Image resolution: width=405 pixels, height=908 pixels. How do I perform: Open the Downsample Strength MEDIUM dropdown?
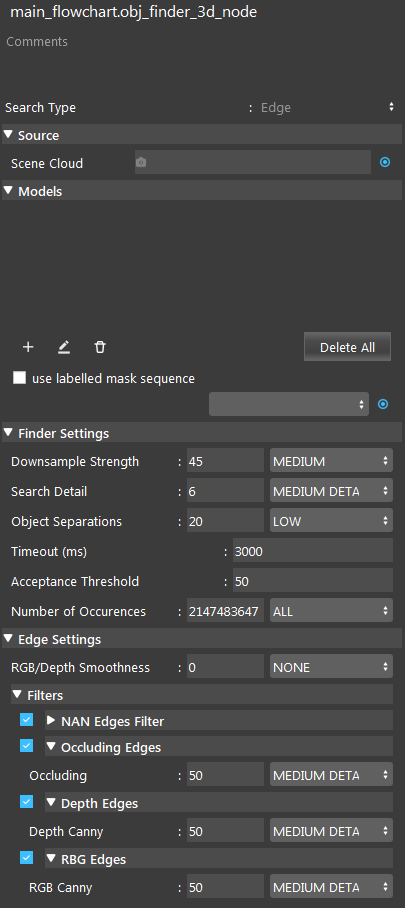tap(331, 462)
